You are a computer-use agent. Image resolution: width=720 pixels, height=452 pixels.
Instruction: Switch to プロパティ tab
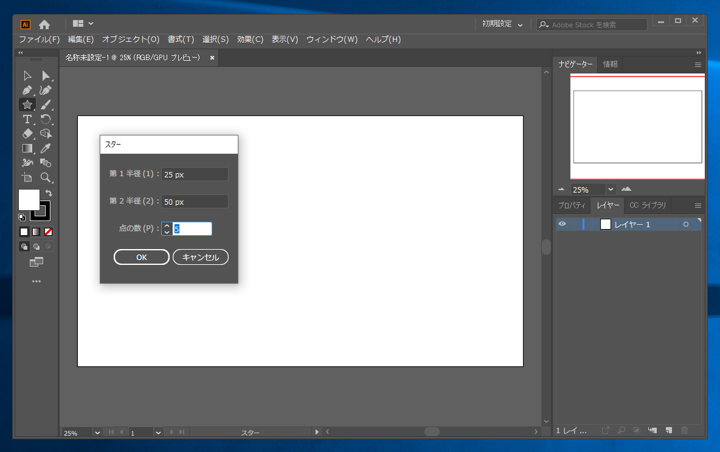click(x=572, y=205)
